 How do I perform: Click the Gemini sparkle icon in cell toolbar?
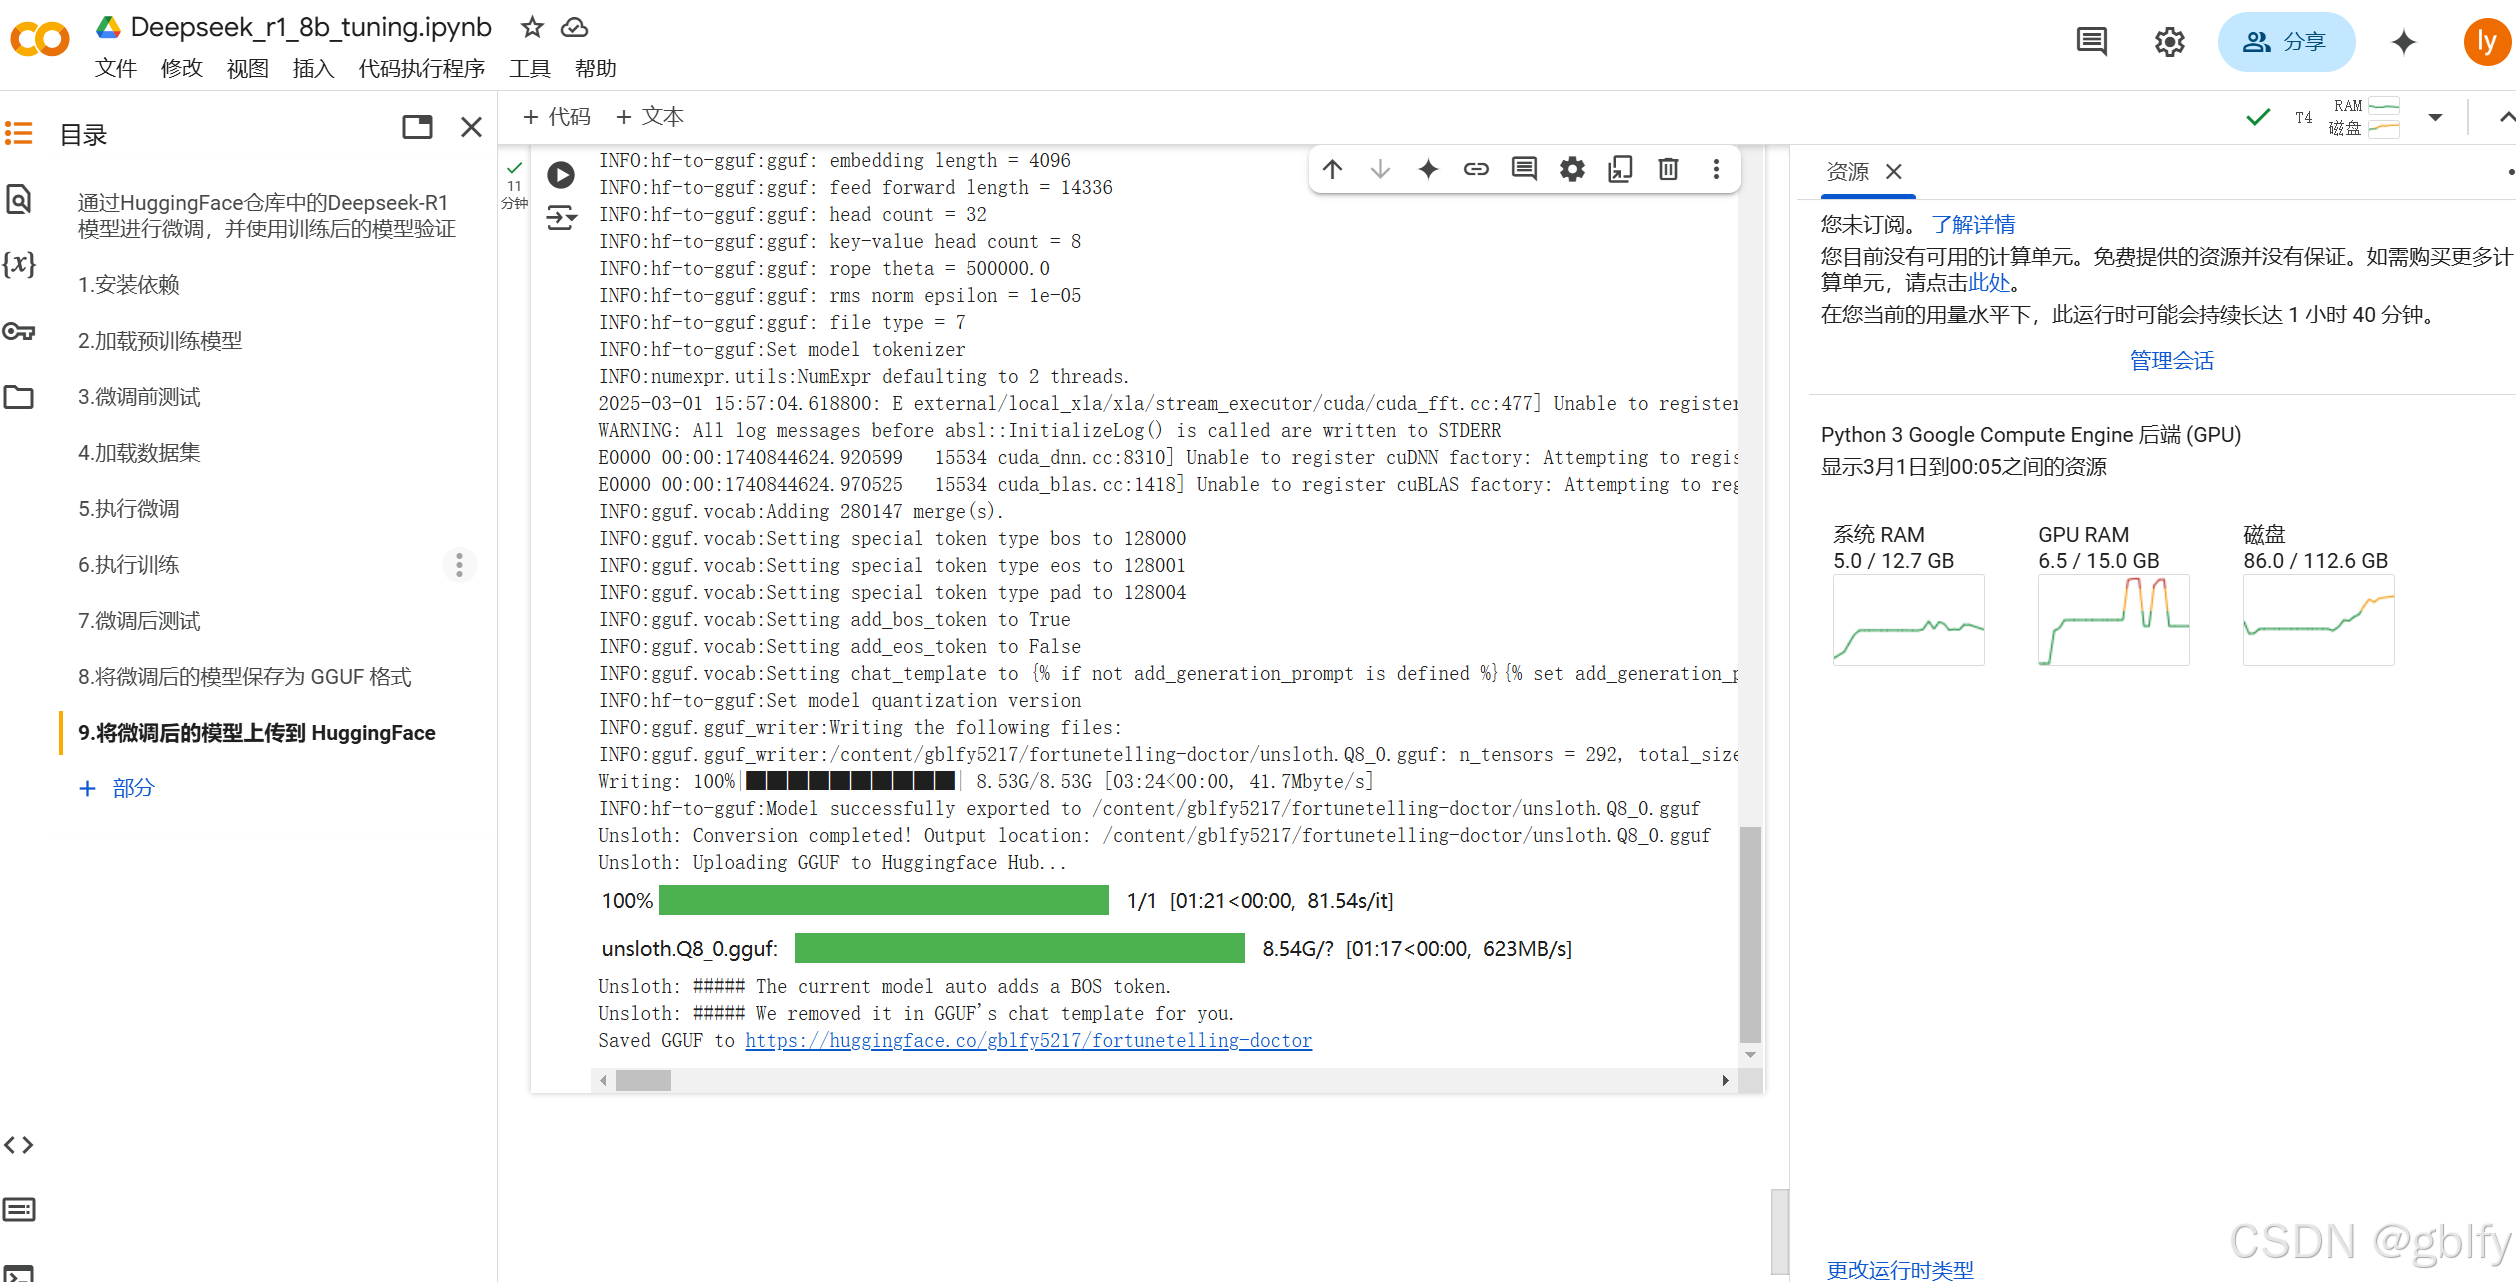click(x=1428, y=169)
